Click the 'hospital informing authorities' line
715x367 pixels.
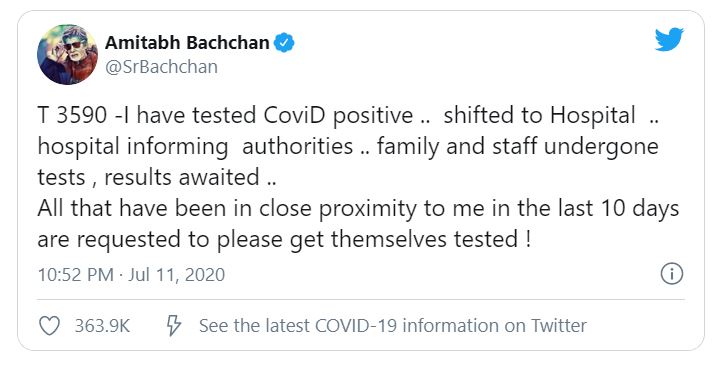click(x=195, y=146)
